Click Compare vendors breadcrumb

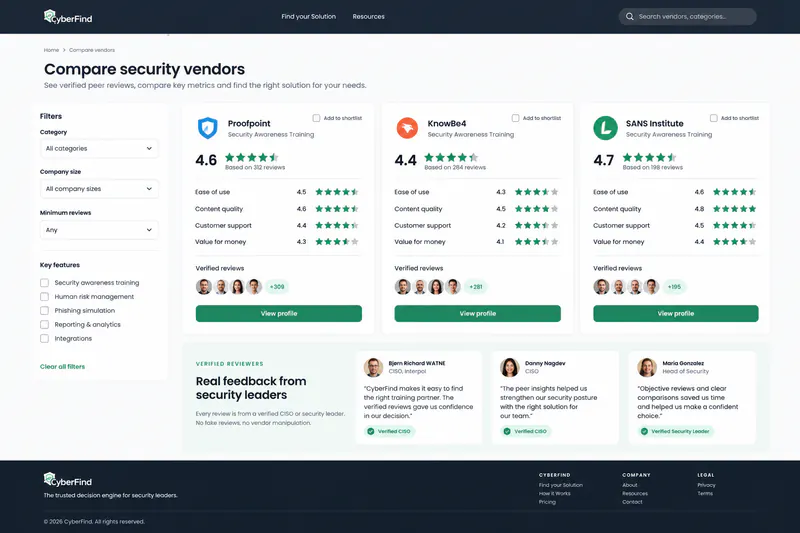pyautogui.click(x=92, y=50)
